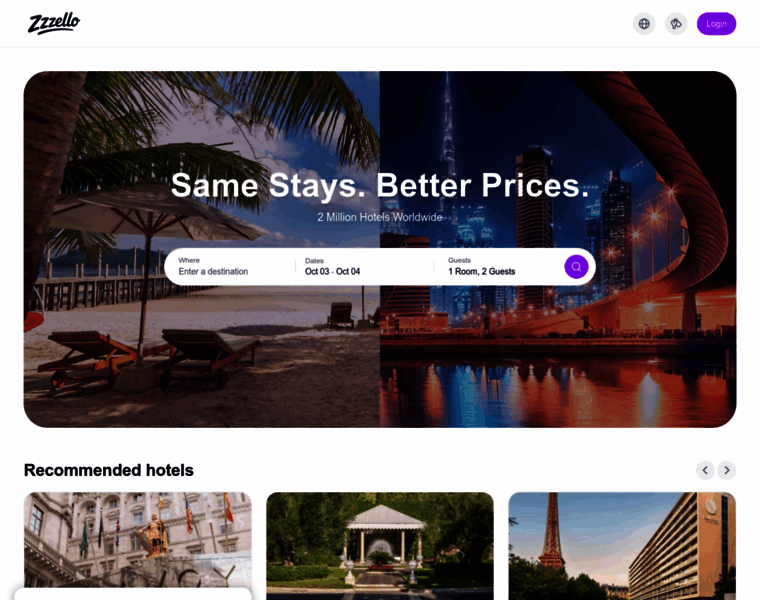
Task: Click the 'Recommended hotels' heading
Action: click(x=109, y=470)
